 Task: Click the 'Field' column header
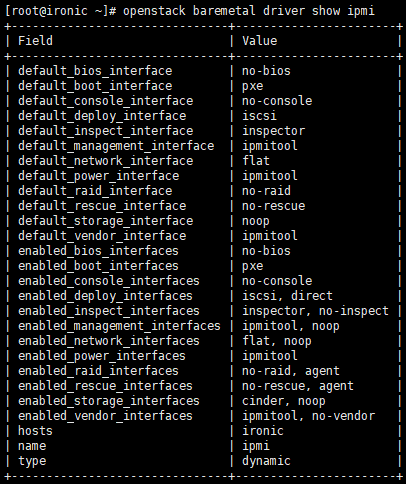click(x=35, y=41)
